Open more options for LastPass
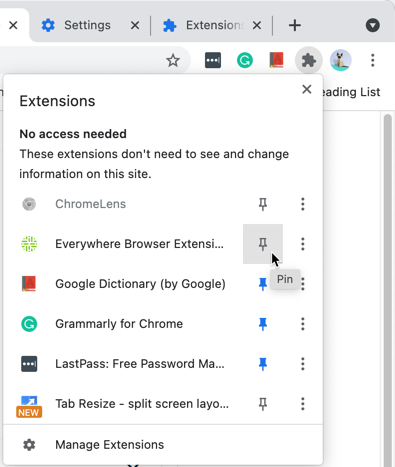Viewport: 395px width, 467px height. click(x=303, y=364)
